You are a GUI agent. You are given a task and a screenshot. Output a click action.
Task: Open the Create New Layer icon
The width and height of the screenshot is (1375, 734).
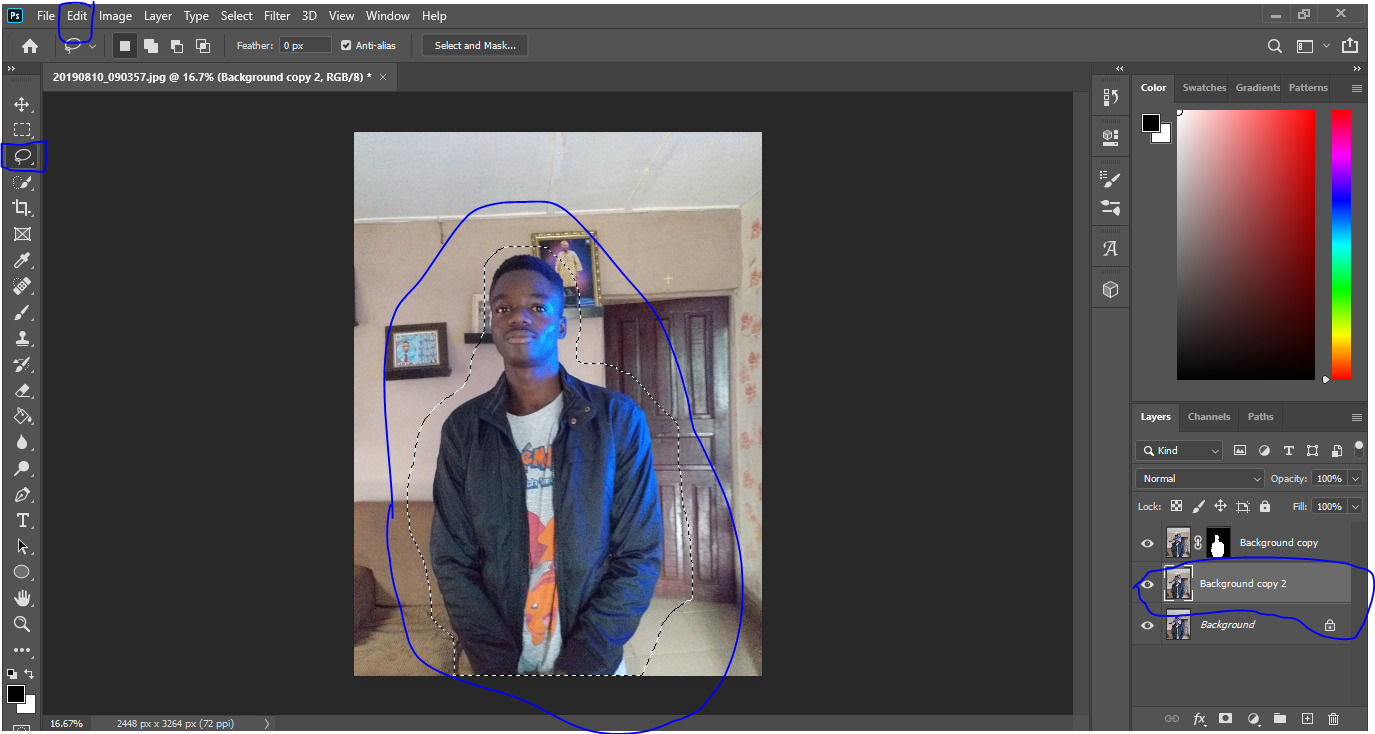tap(1306, 718)
